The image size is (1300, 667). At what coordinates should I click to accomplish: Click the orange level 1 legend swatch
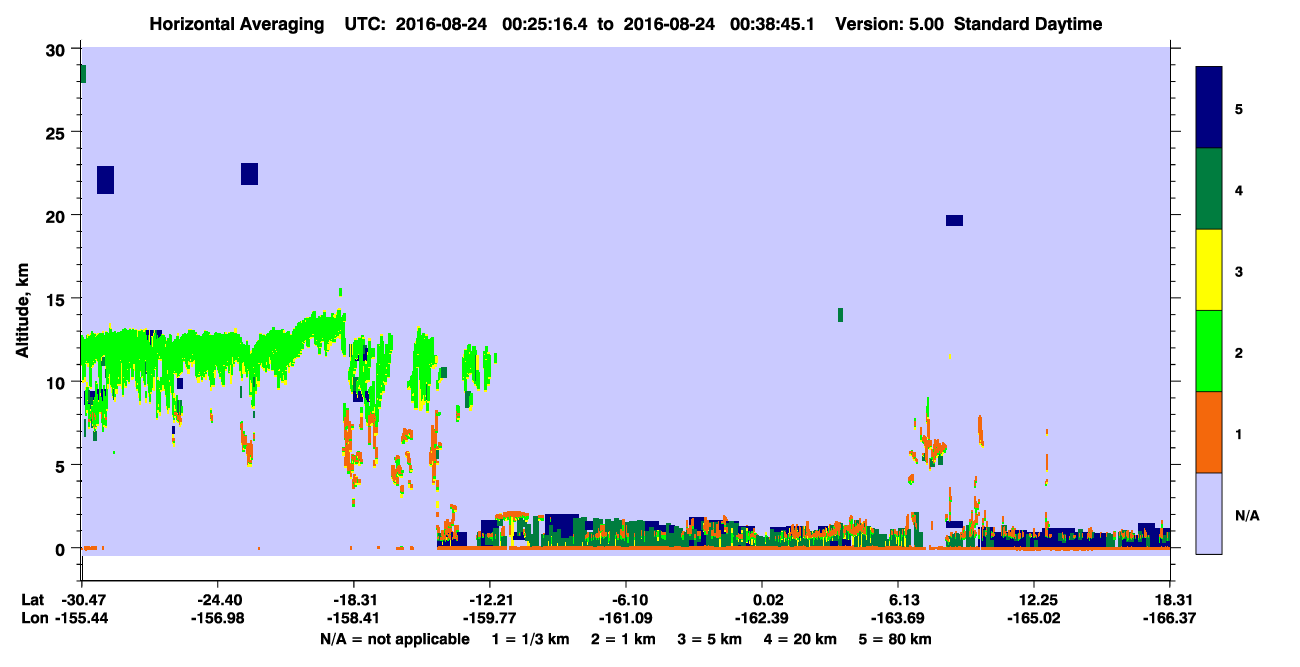[1209, 432]
